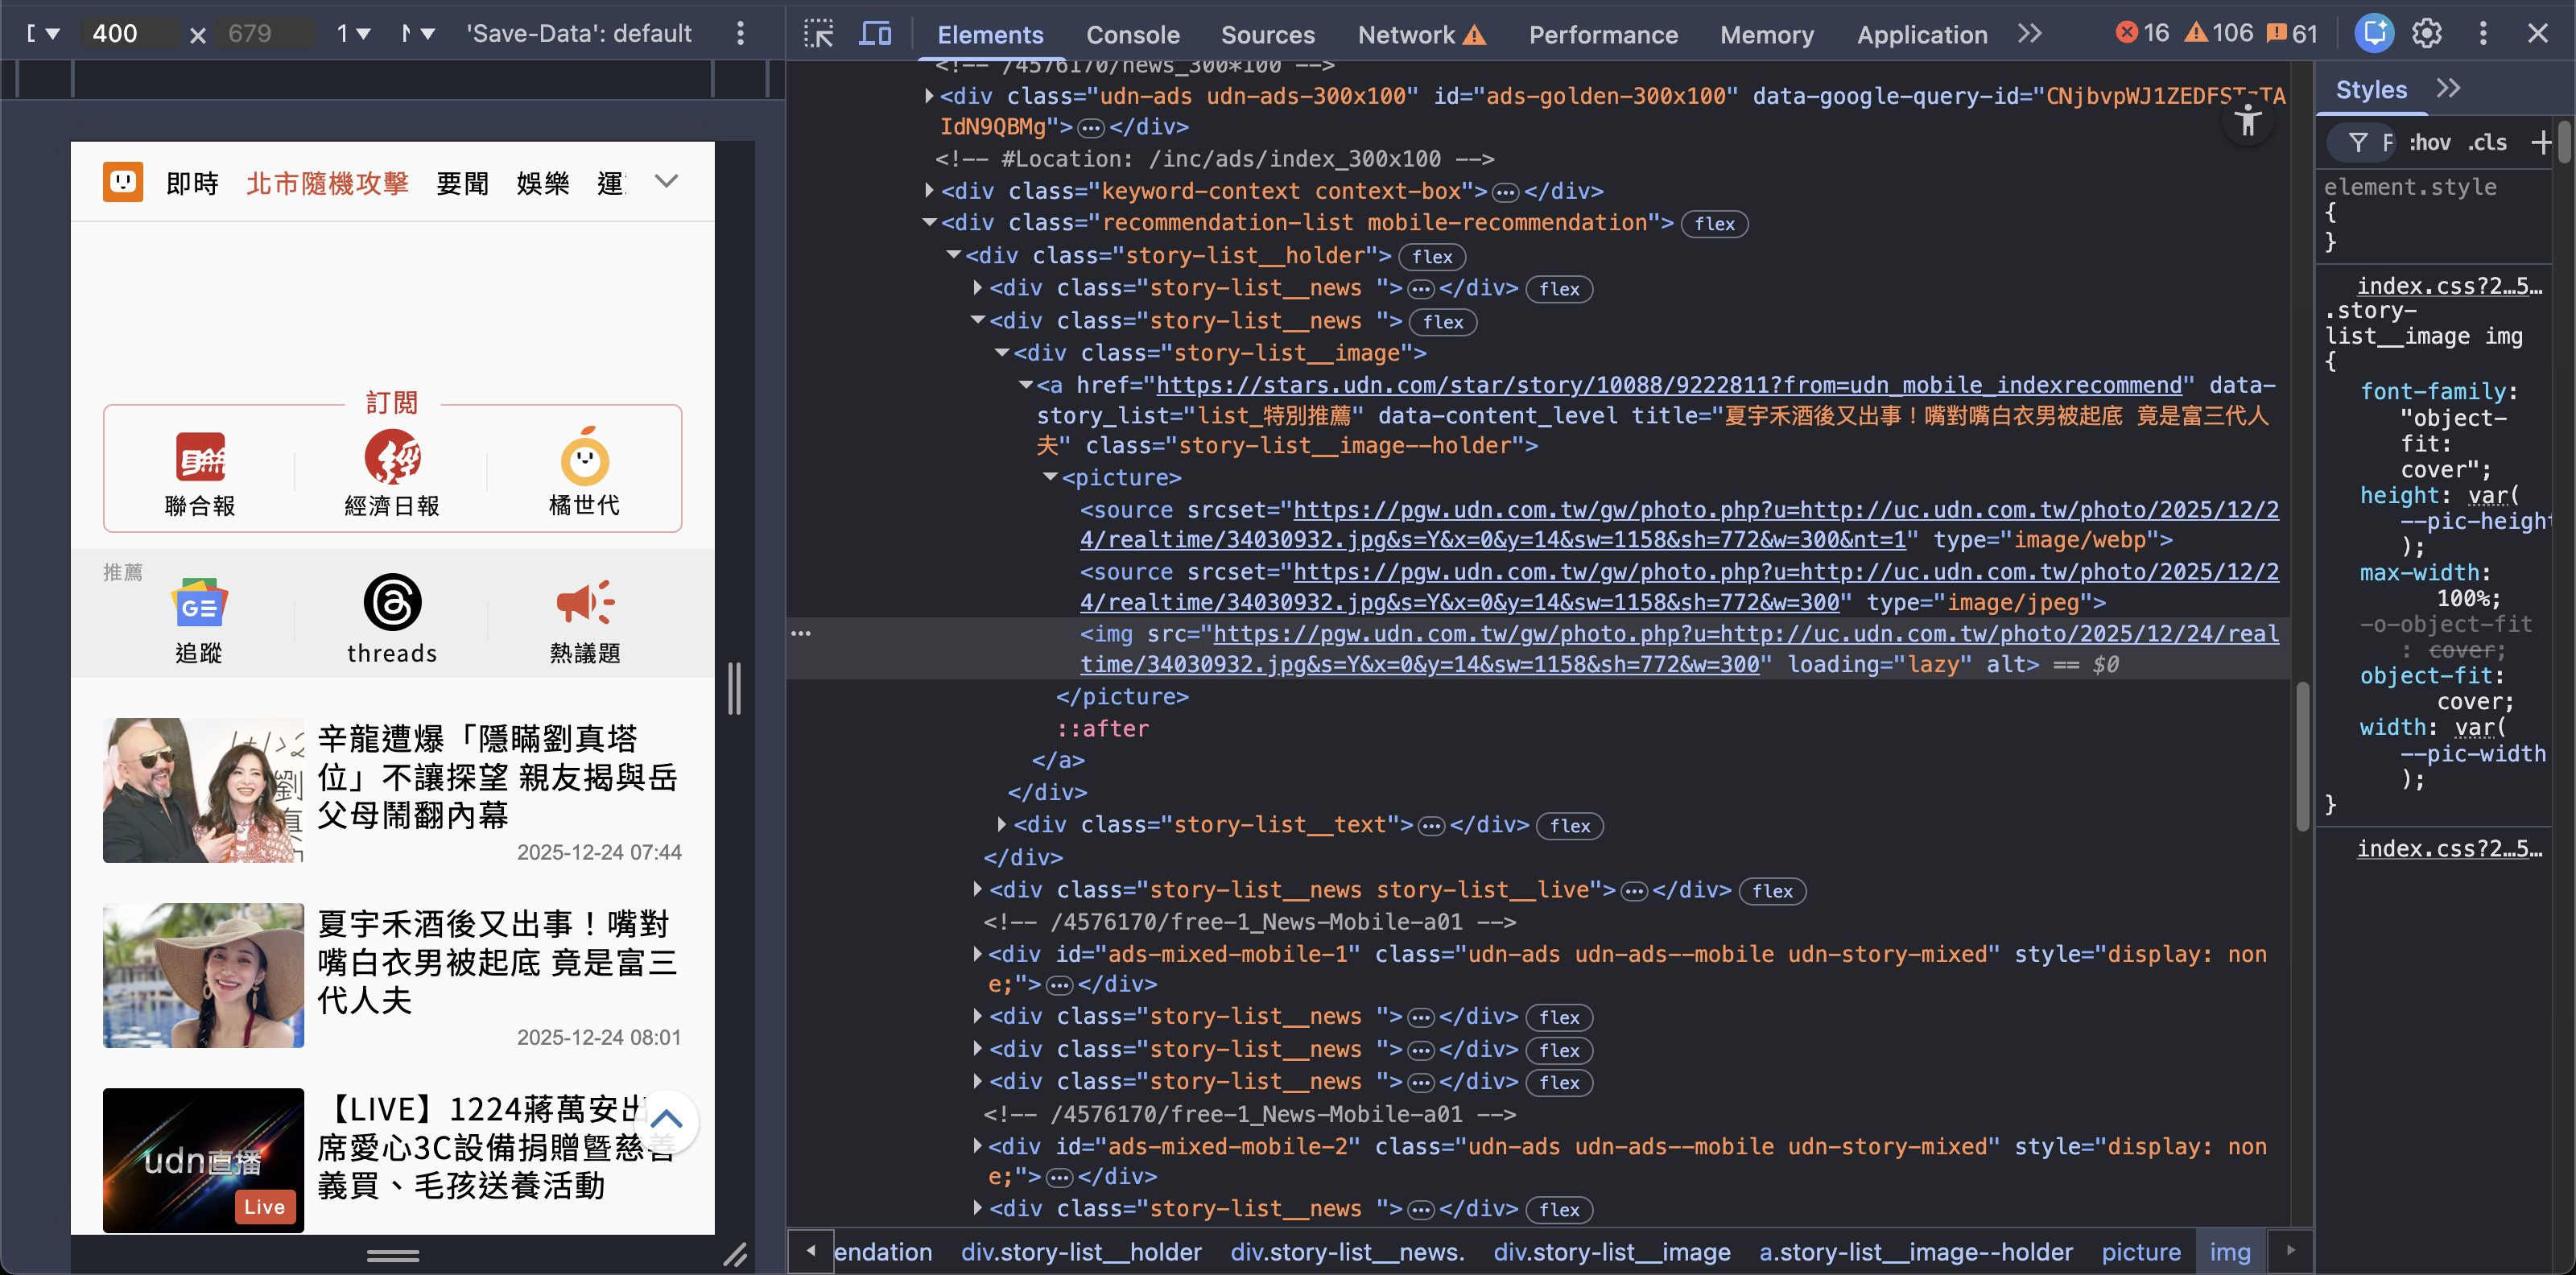
Task: Switch to the Application tab
Action: [1922, 35]
